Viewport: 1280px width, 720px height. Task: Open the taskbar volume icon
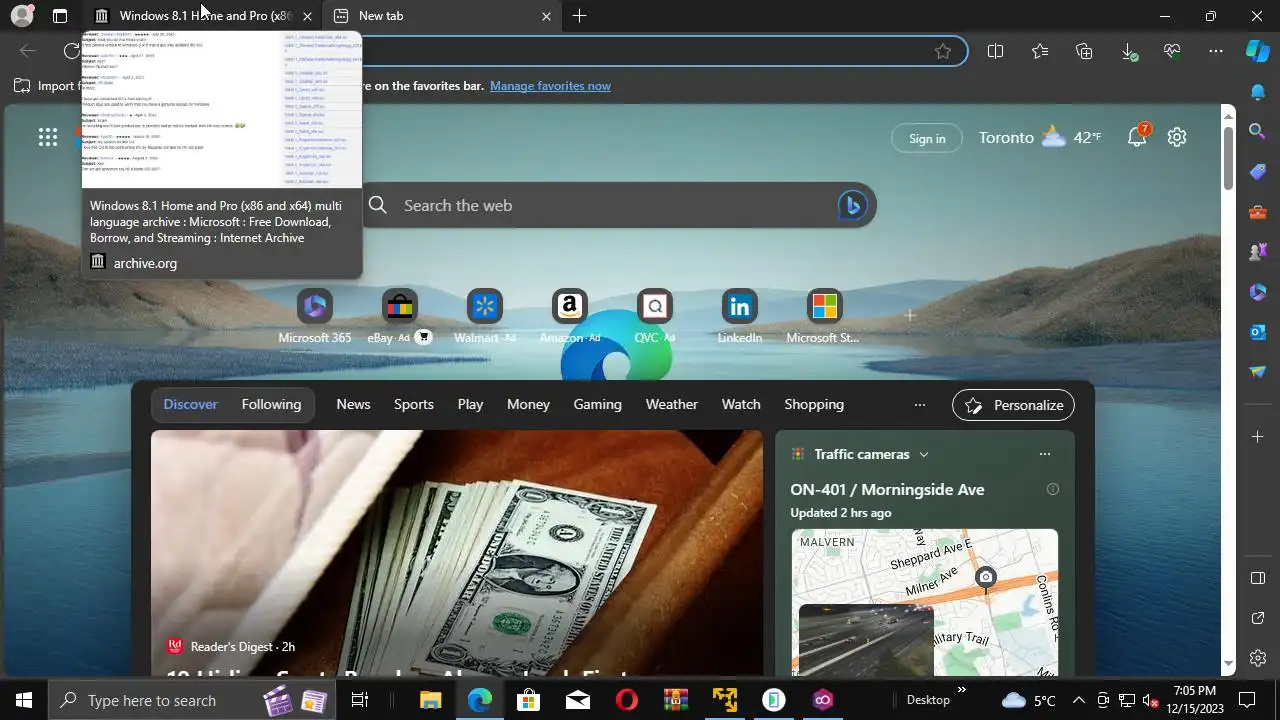(1150, 700)
